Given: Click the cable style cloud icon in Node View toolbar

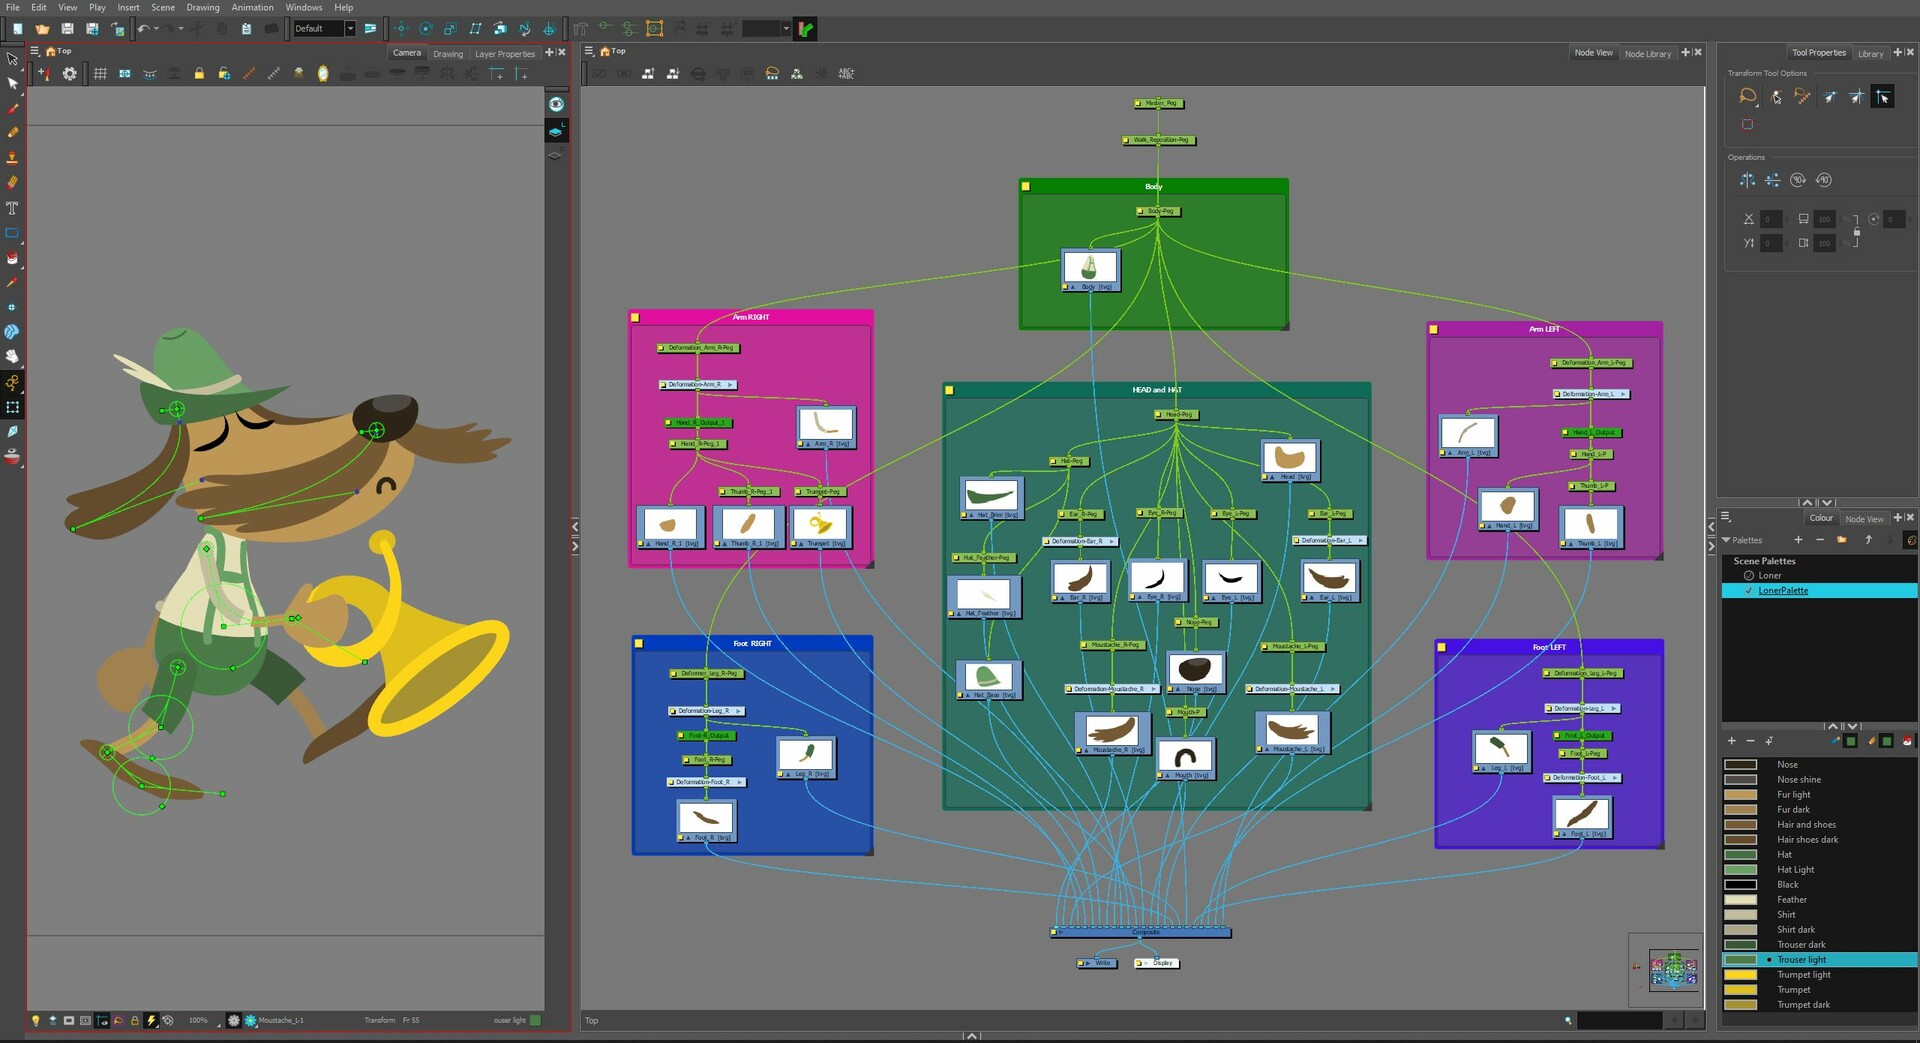Looking at the screenshot, I should point(772,74).
